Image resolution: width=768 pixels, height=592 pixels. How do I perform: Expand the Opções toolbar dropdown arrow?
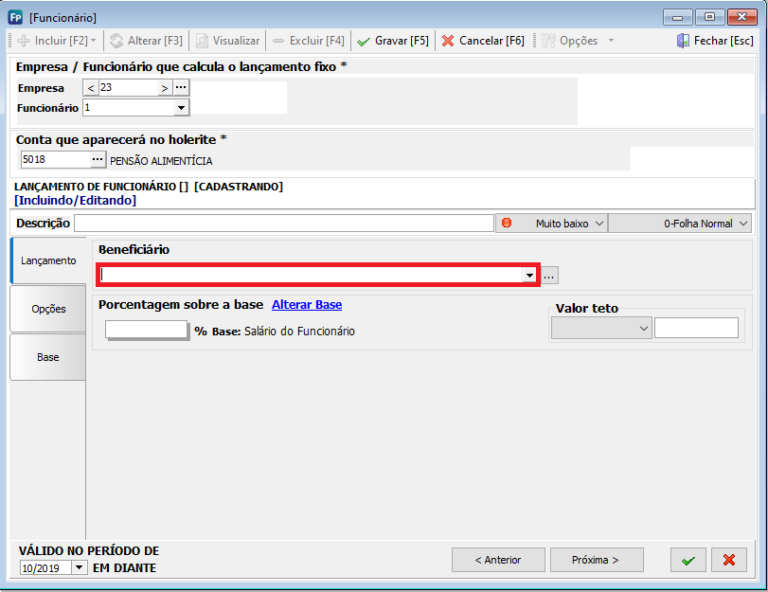(x=611, y=41)
